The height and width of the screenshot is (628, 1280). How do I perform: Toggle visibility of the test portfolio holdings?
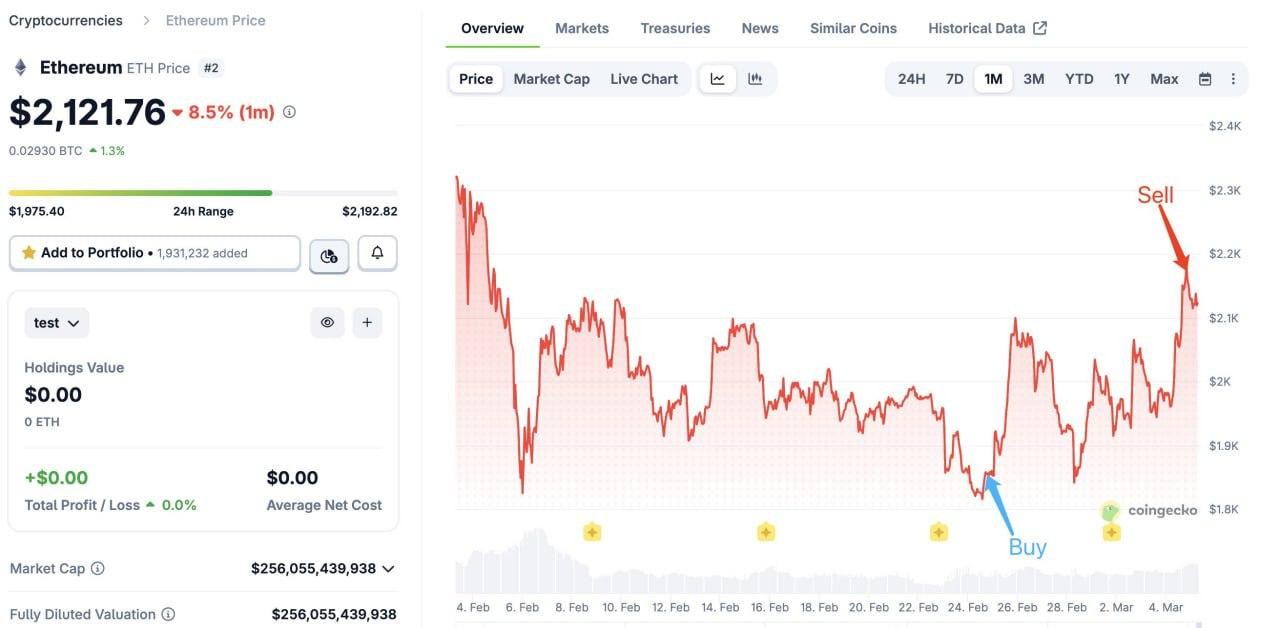point(327,322)
